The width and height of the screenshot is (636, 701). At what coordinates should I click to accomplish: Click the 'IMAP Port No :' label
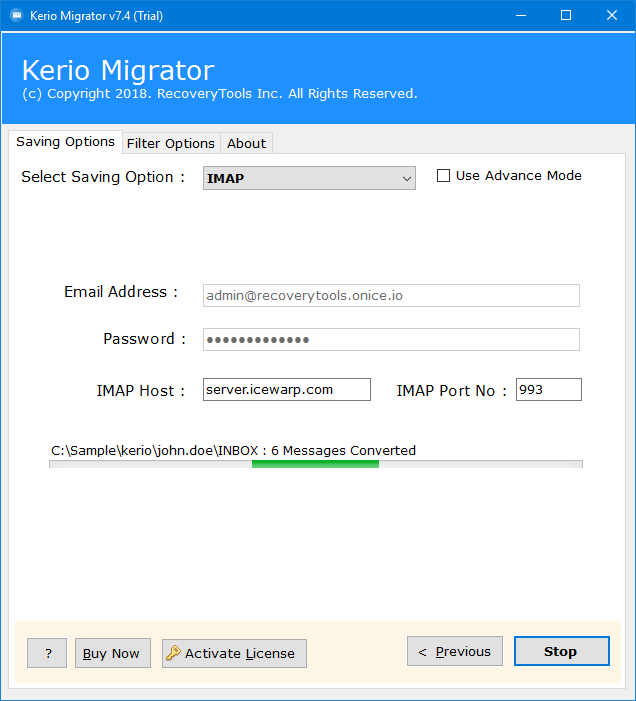tap(451, 391)
